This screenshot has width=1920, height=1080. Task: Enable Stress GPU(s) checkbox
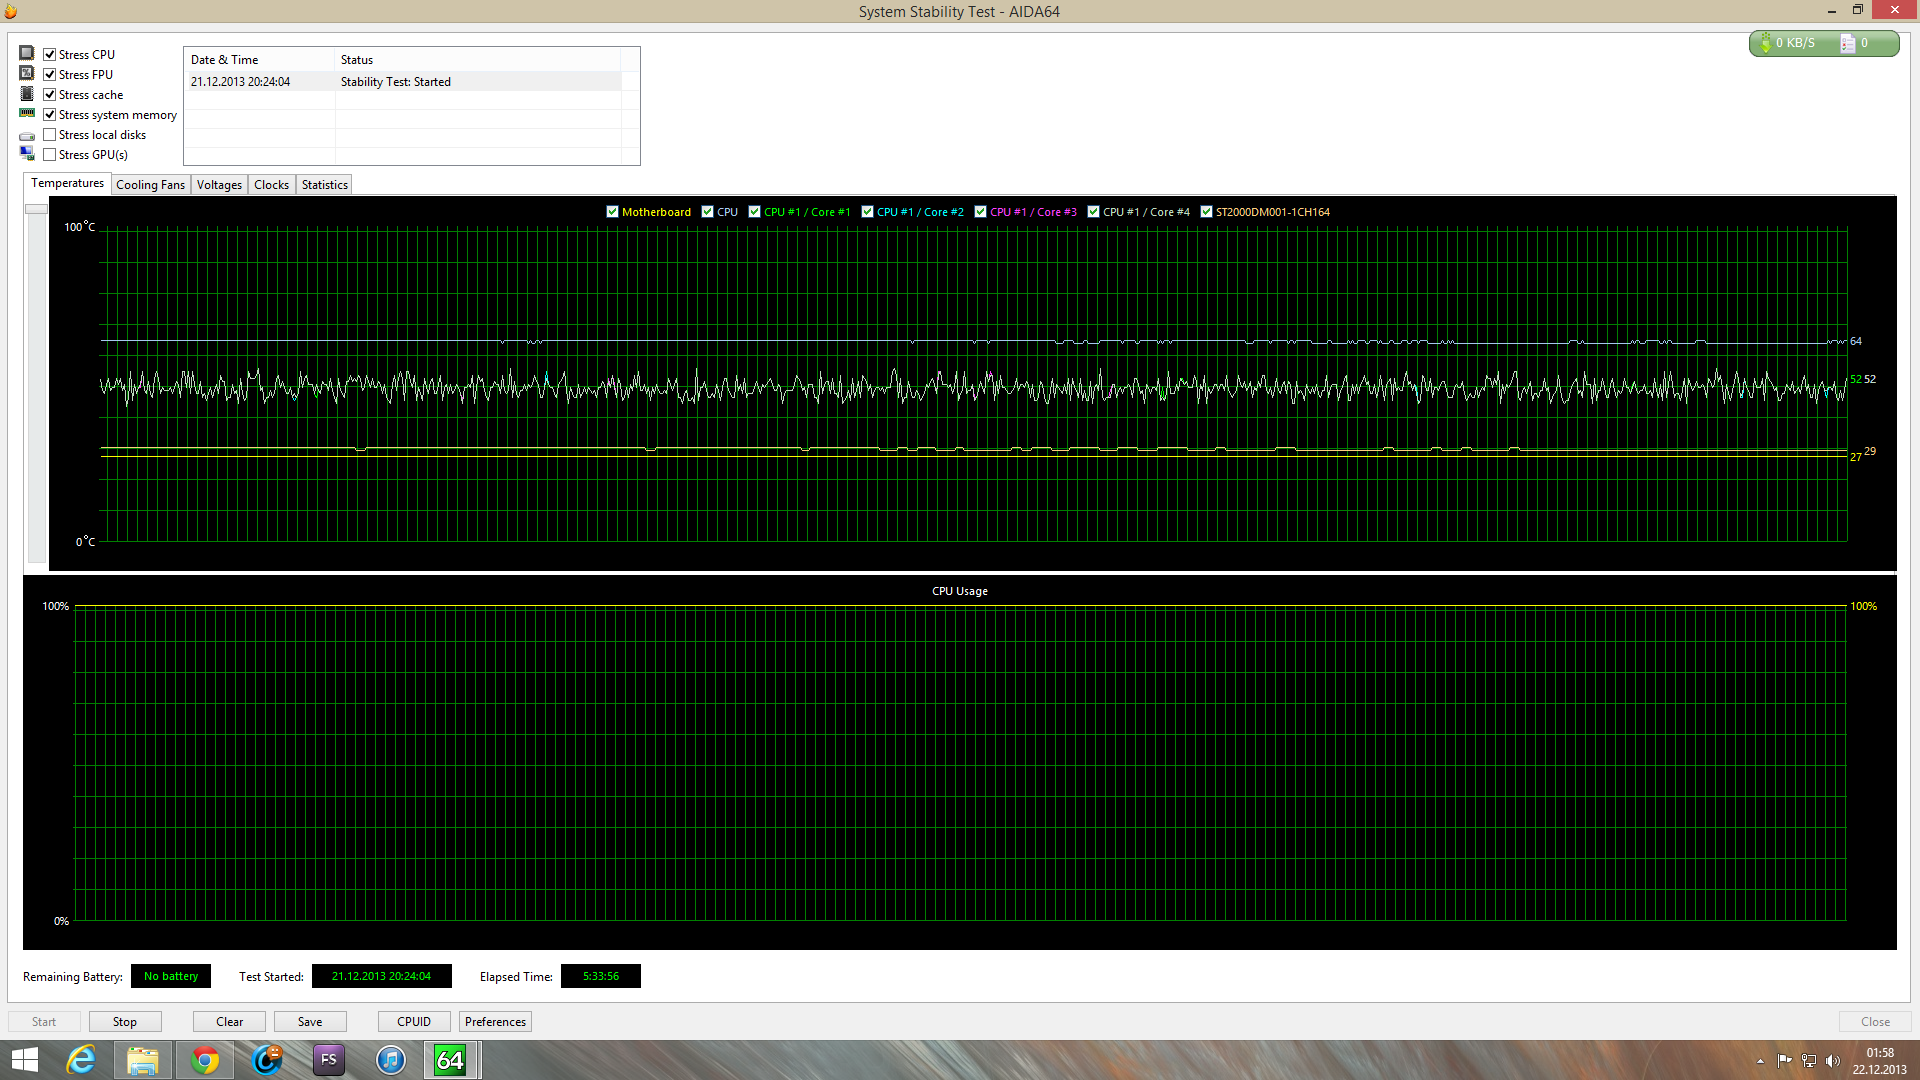click(x=50, y=155)
